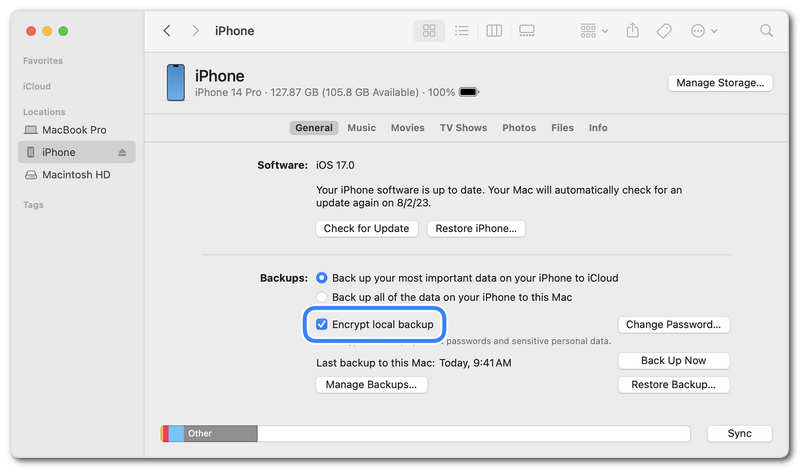Viewport: 800px width, 469px height.
Task: Switch to list view
Action: 462,31
